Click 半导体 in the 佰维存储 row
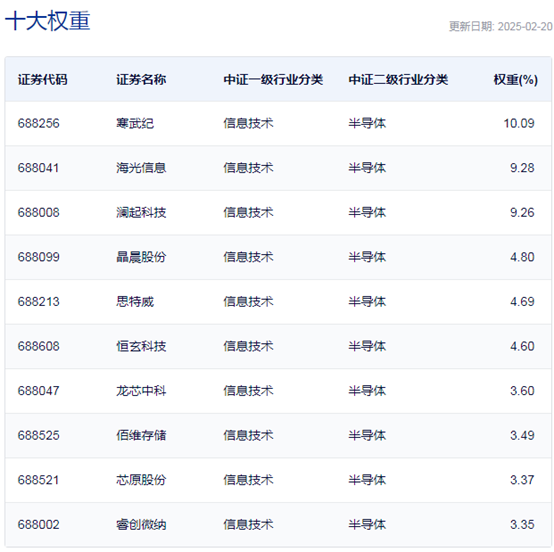554x552 pixels. [367, 435]
